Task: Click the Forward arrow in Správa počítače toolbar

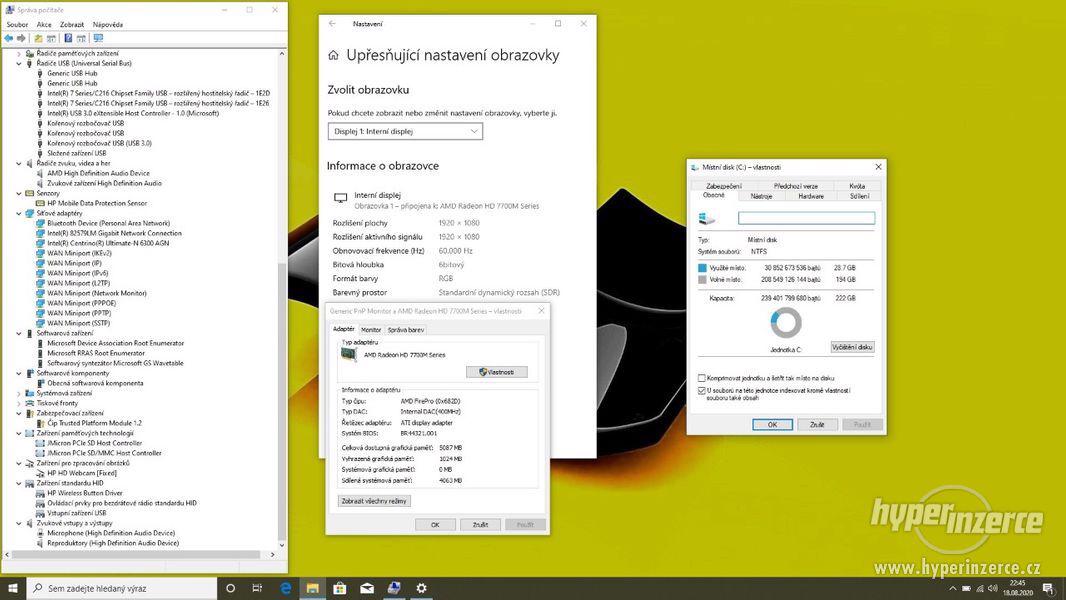Action: (x=21, y=38)
